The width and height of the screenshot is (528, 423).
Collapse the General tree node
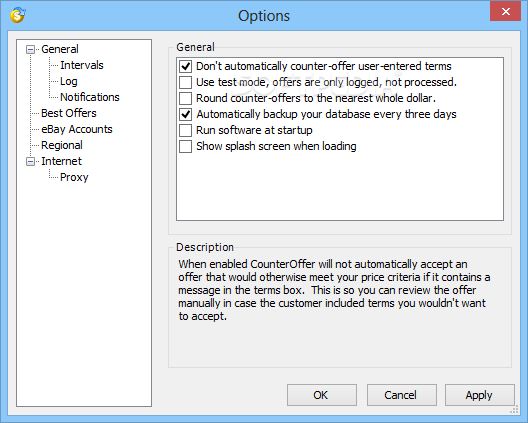[30, 50]
